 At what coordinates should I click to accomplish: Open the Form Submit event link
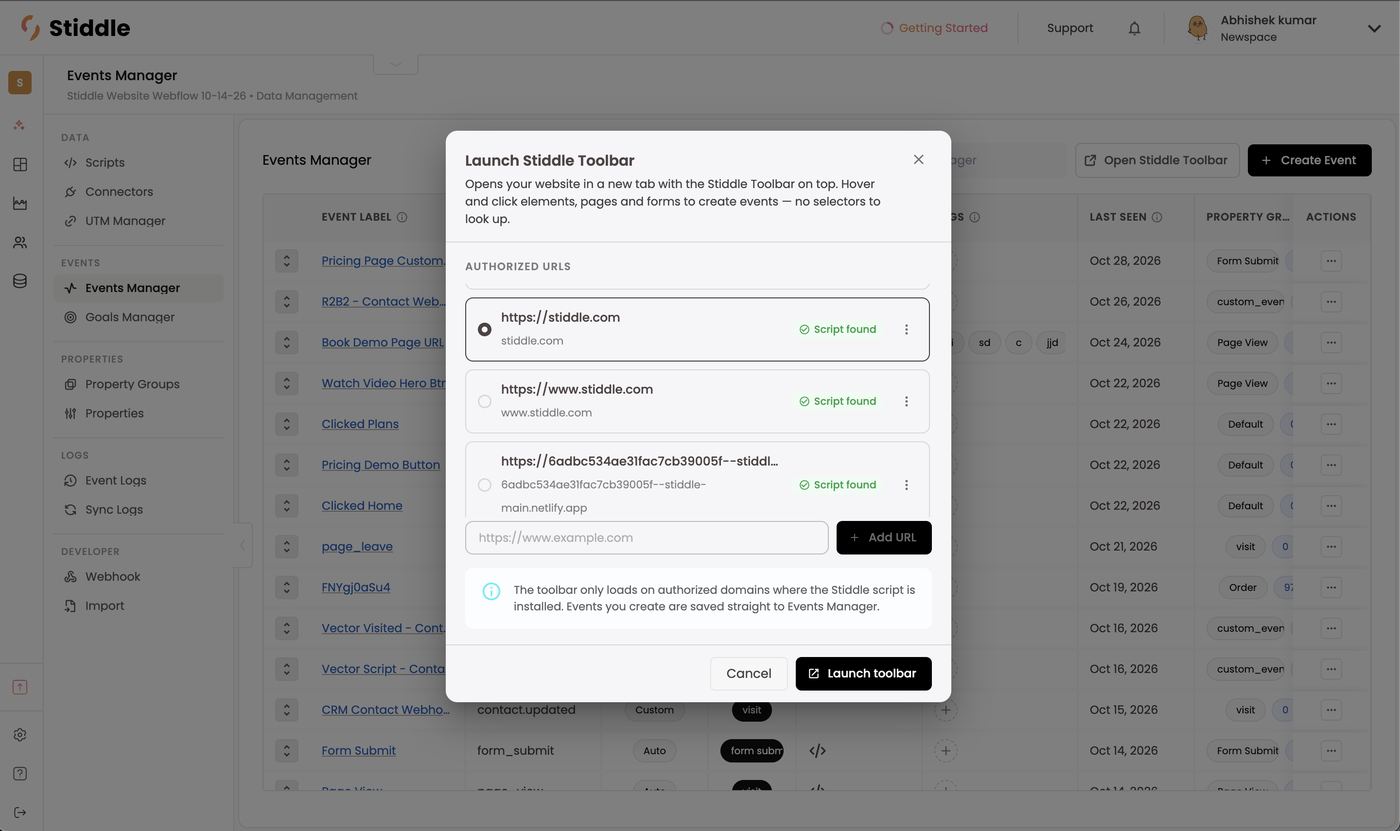(359, 751)
